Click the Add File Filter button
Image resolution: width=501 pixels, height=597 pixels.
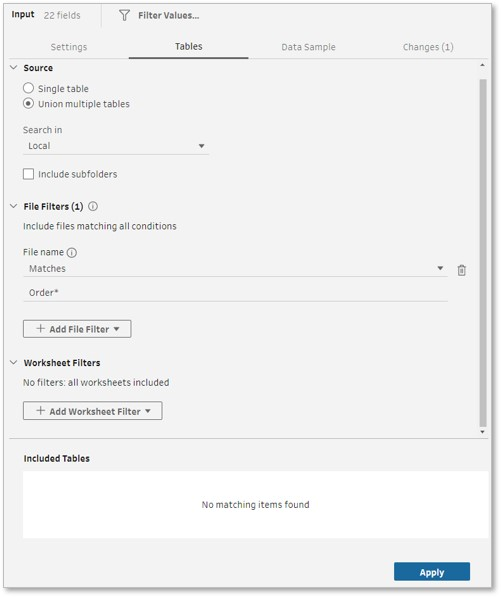coord(77,329)
